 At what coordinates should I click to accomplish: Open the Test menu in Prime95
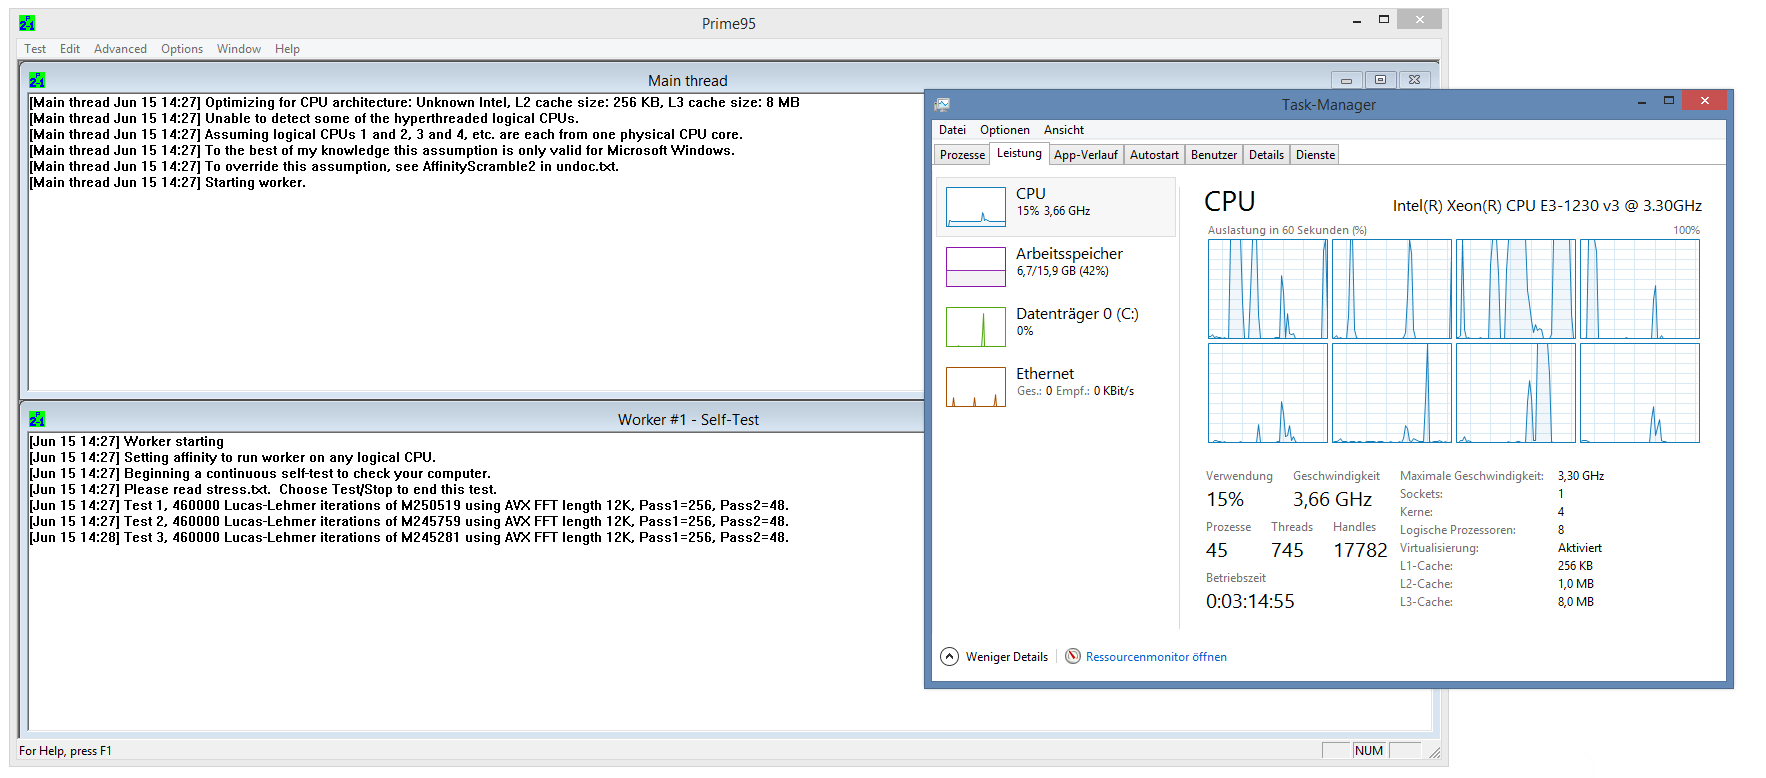pos(35,49)
